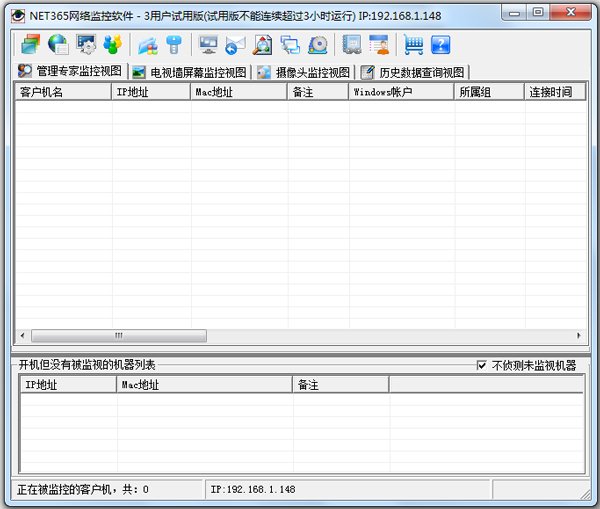
Task: Click the envelope with blue arrow icon
Action: (236, 44)
